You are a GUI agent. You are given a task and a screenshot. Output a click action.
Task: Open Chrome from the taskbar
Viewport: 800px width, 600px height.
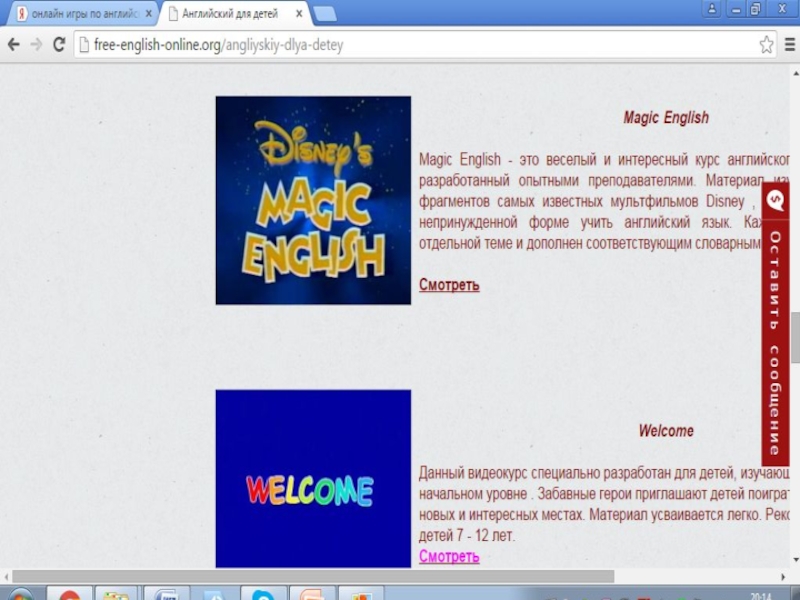point(69,594)
